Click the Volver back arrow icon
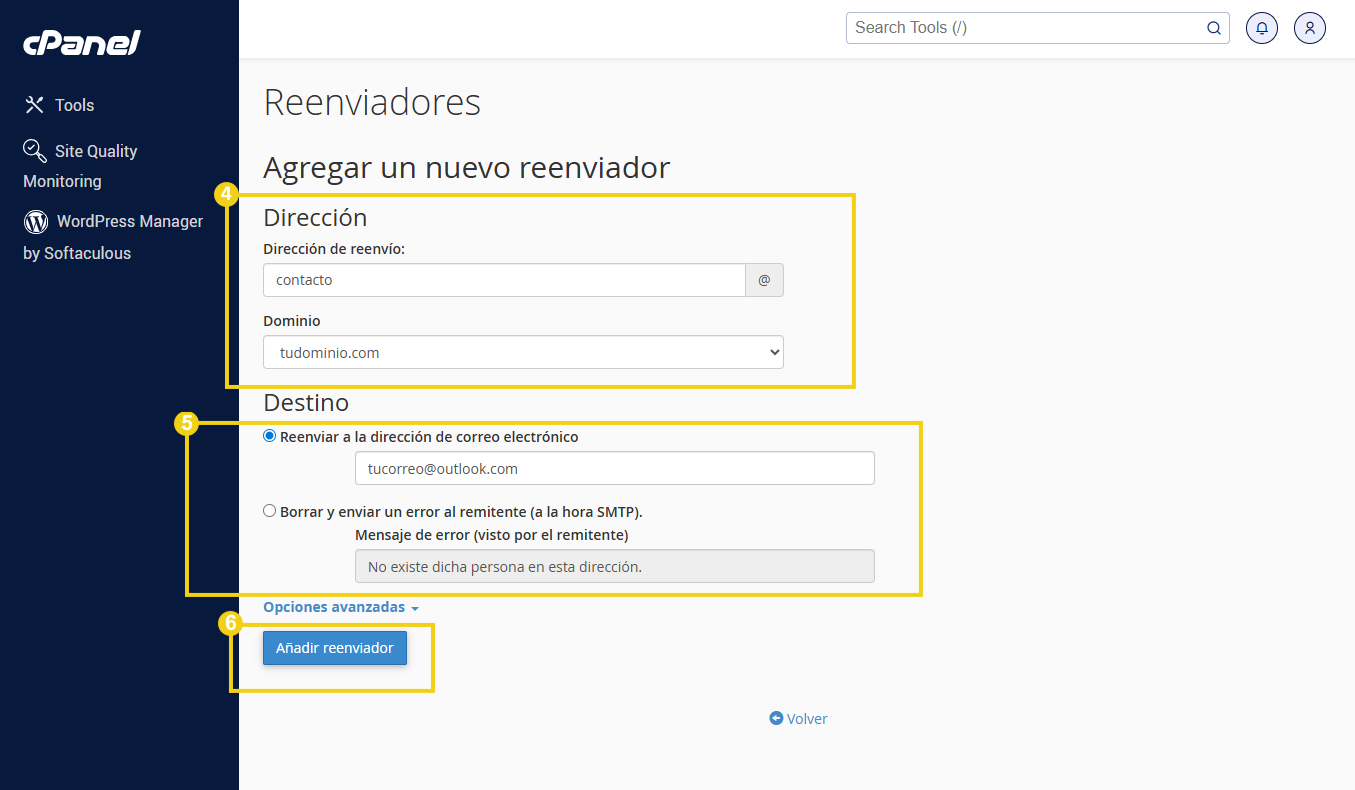The height and width of the screenshot is (790, 1355). pyautogui.click(x=776, y=718)
